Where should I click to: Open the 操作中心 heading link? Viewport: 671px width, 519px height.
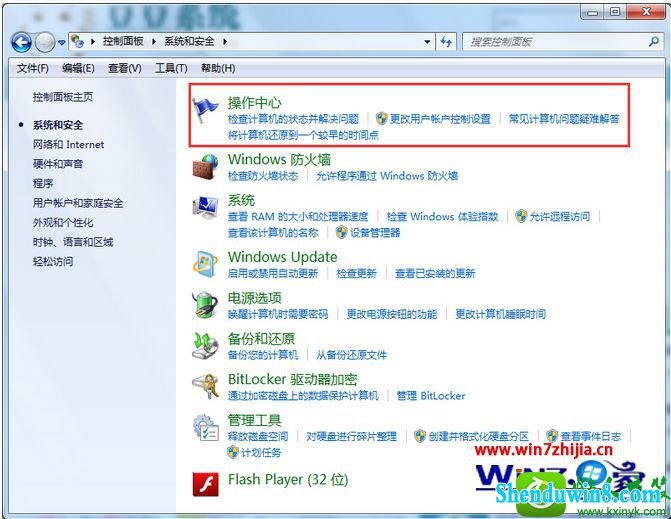point(255,103)
